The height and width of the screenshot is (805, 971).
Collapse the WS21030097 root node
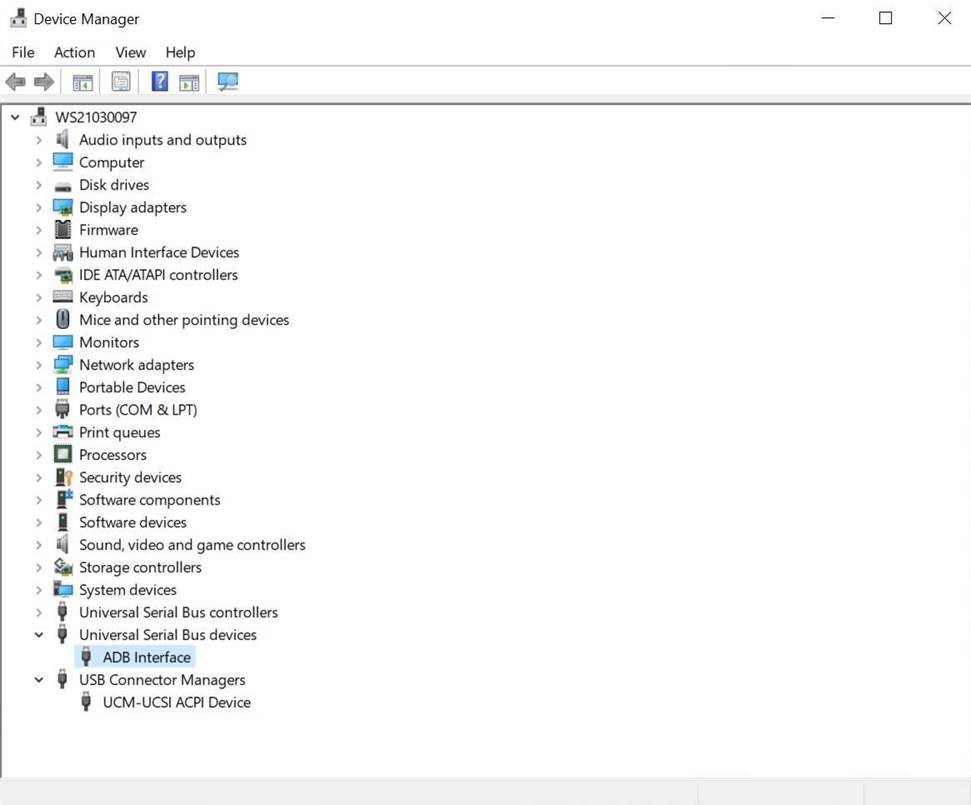(x=15, y=117)
